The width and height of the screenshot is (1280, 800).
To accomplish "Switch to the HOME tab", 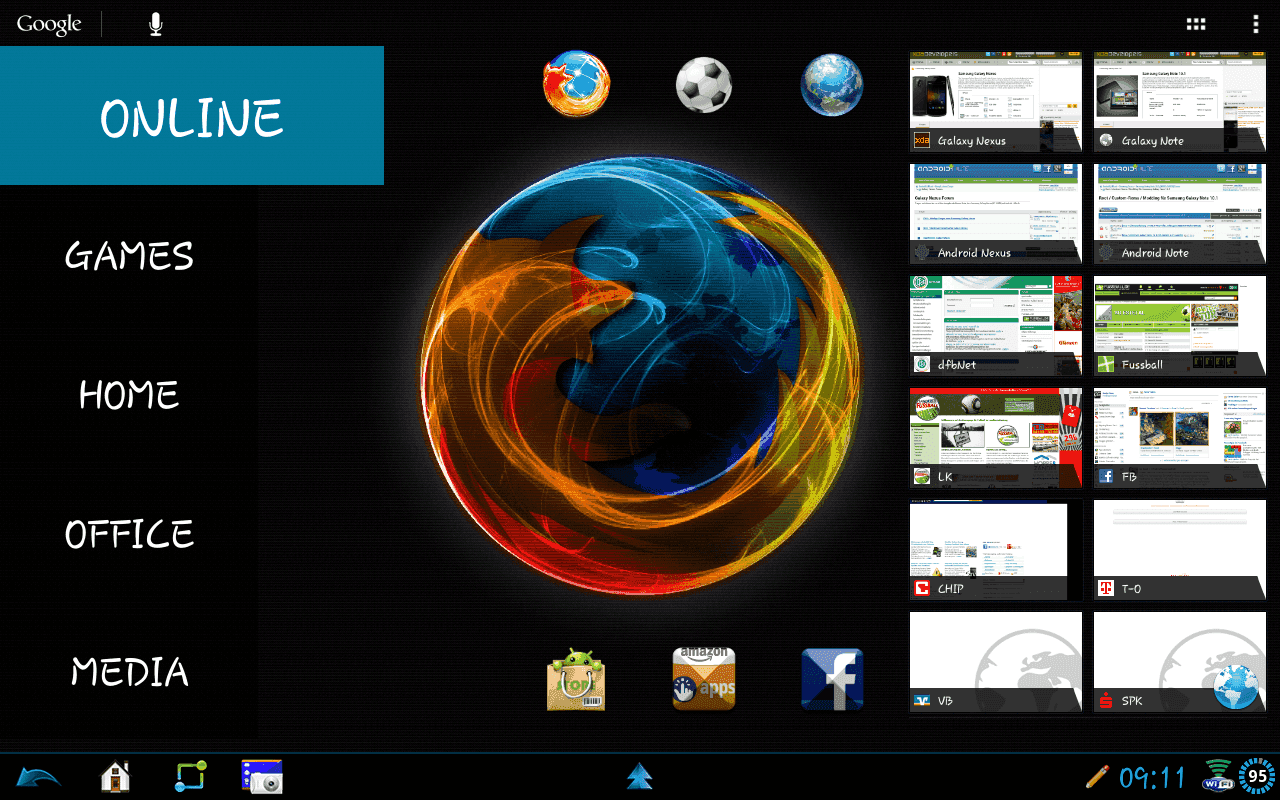I will point(129,394).
